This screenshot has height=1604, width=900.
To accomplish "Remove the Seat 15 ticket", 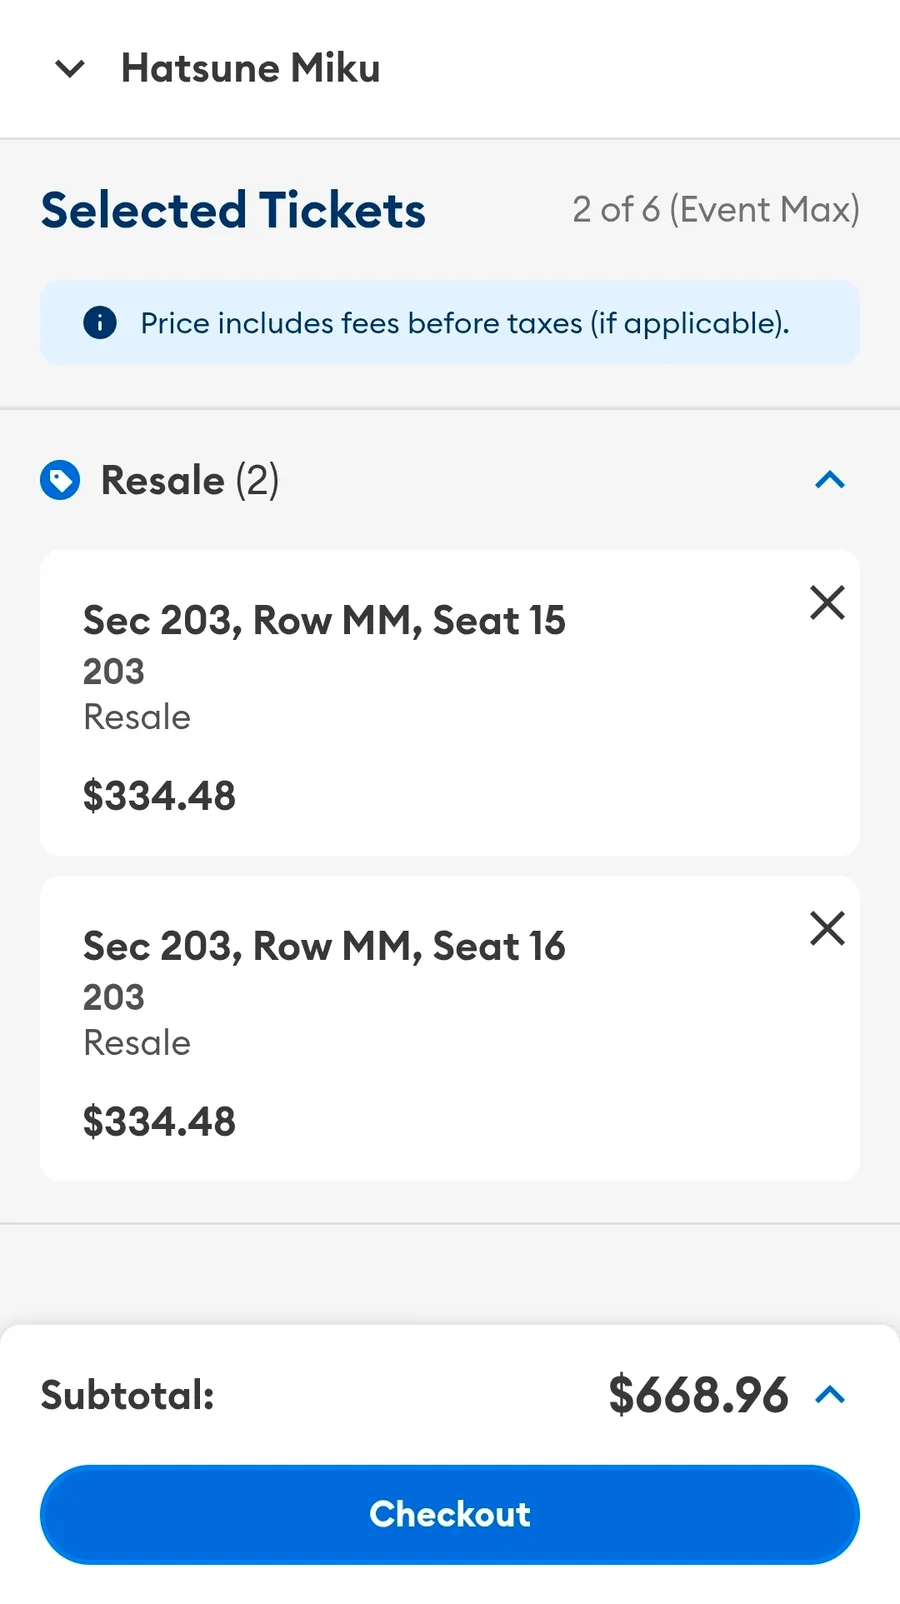I will [x=827, y=603].
